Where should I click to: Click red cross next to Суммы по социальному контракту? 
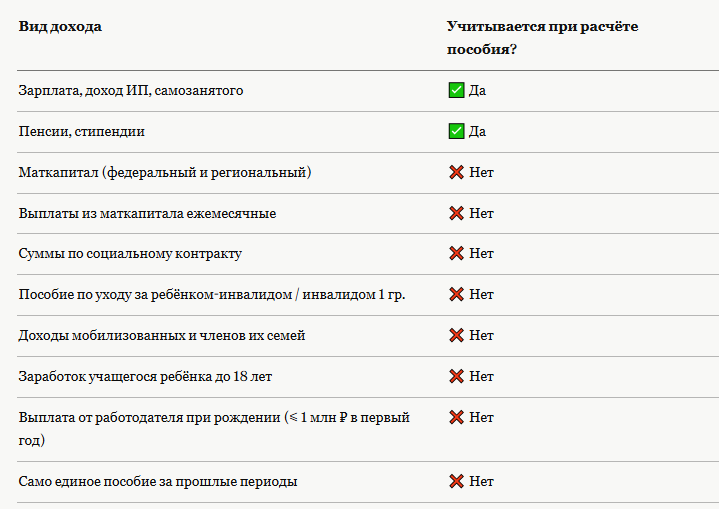pos(456,253)
